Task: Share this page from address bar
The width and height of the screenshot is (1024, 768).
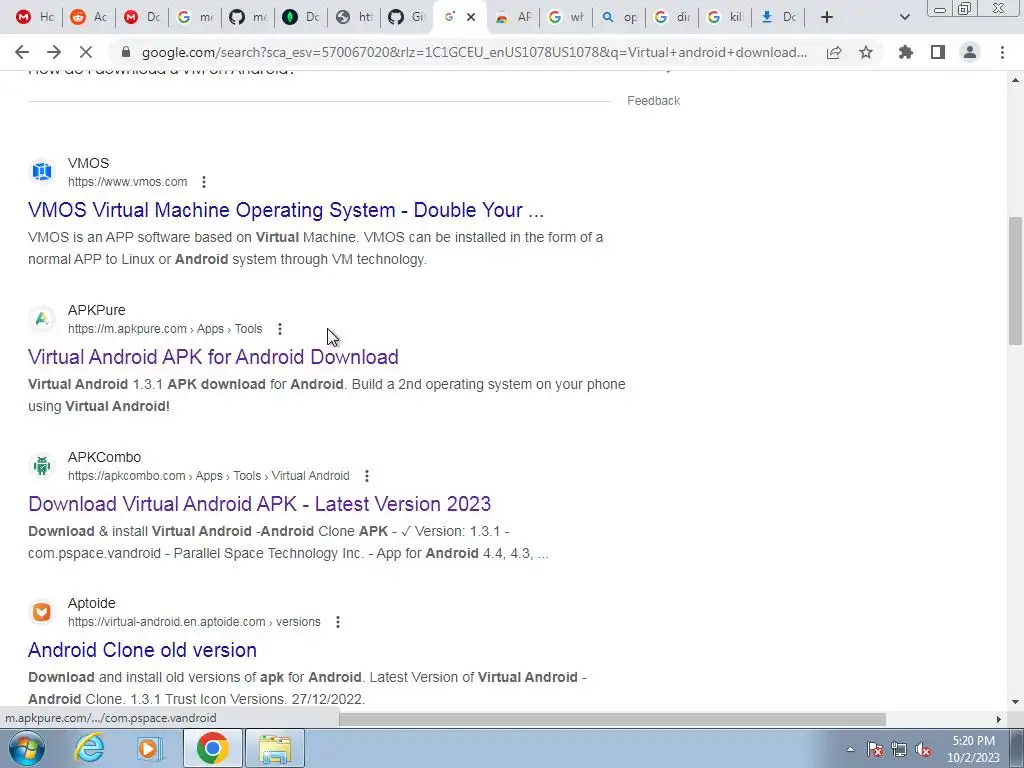Action: pos(834,53)
